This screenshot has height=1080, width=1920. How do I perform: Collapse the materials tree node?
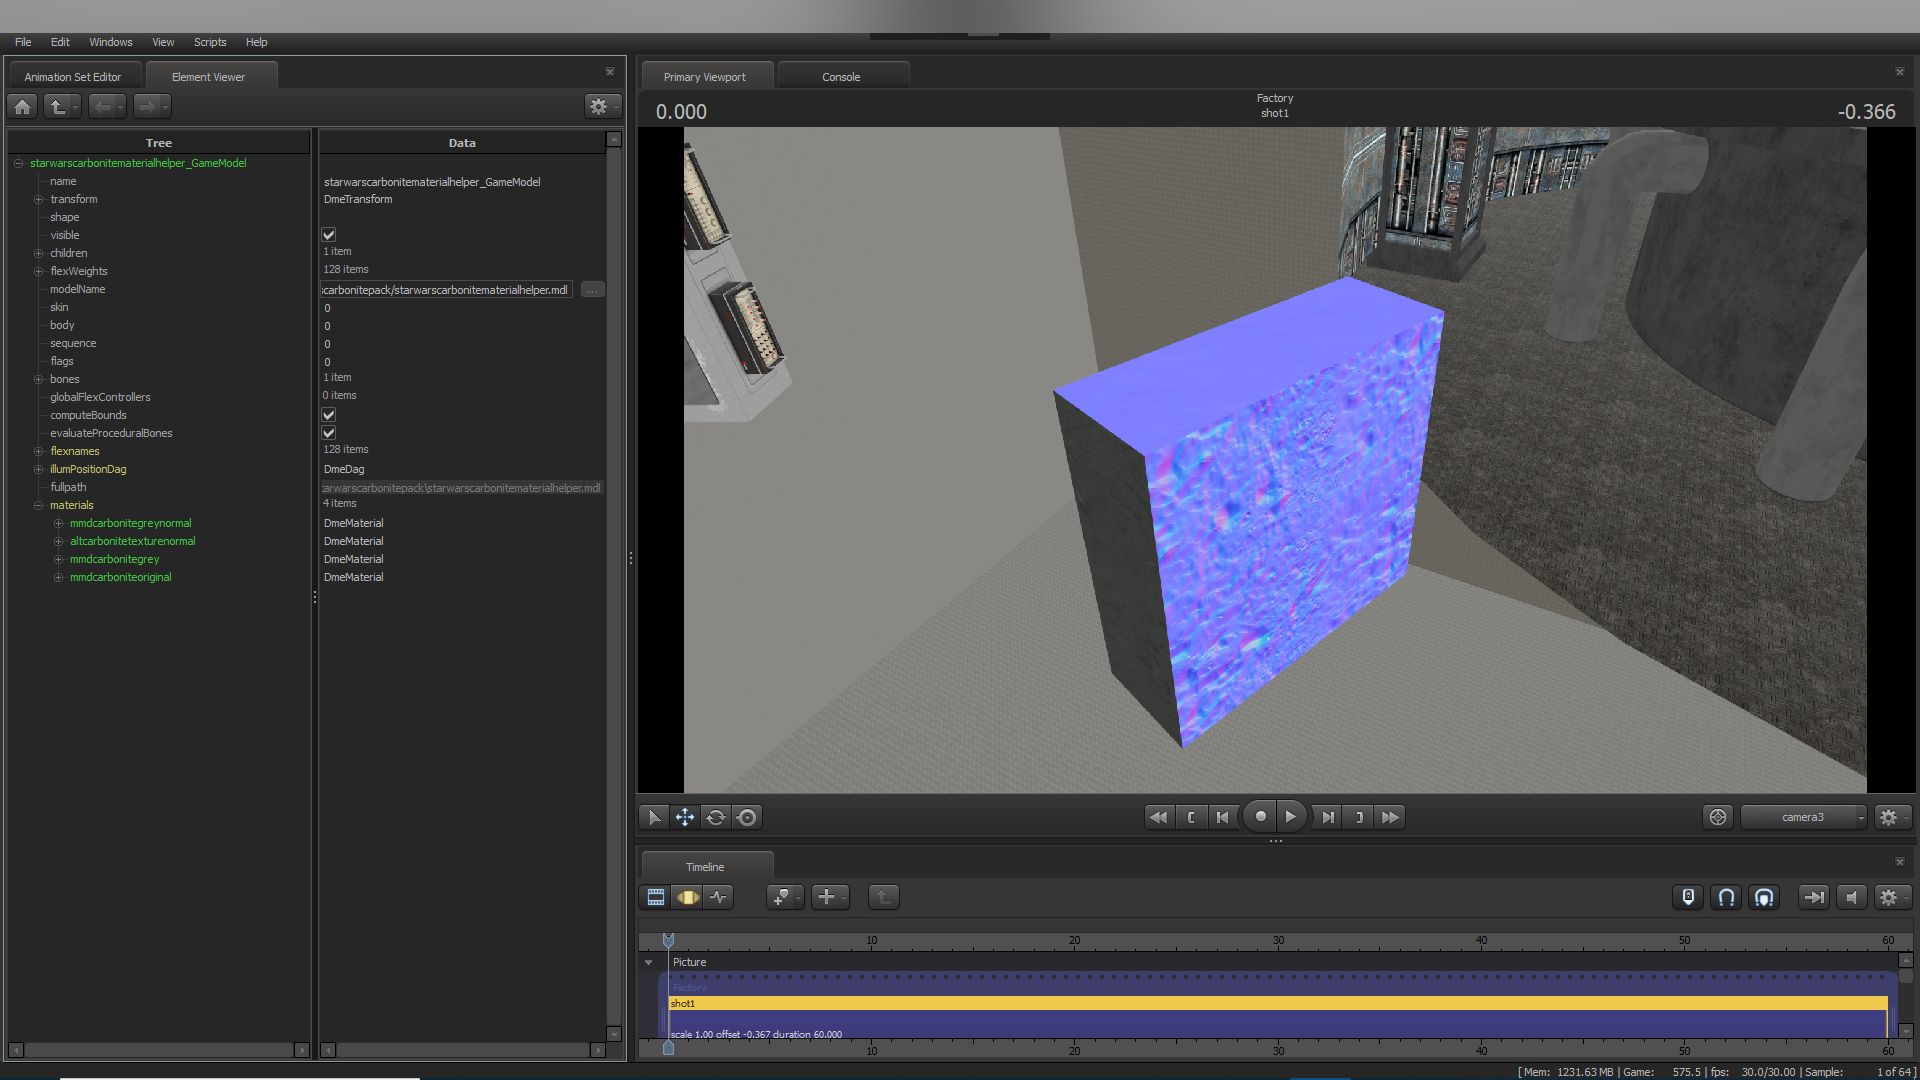point(39,506)
